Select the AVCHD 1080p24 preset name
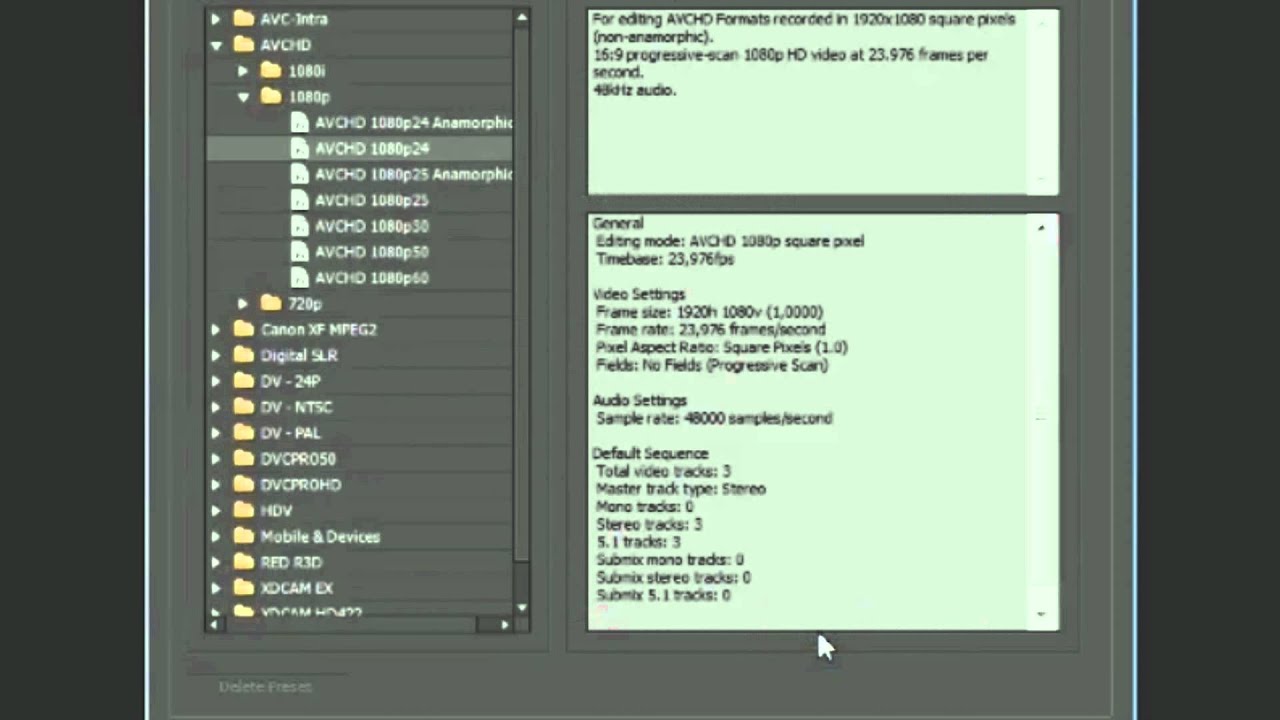1280x720 pixels. click(372, 149)
